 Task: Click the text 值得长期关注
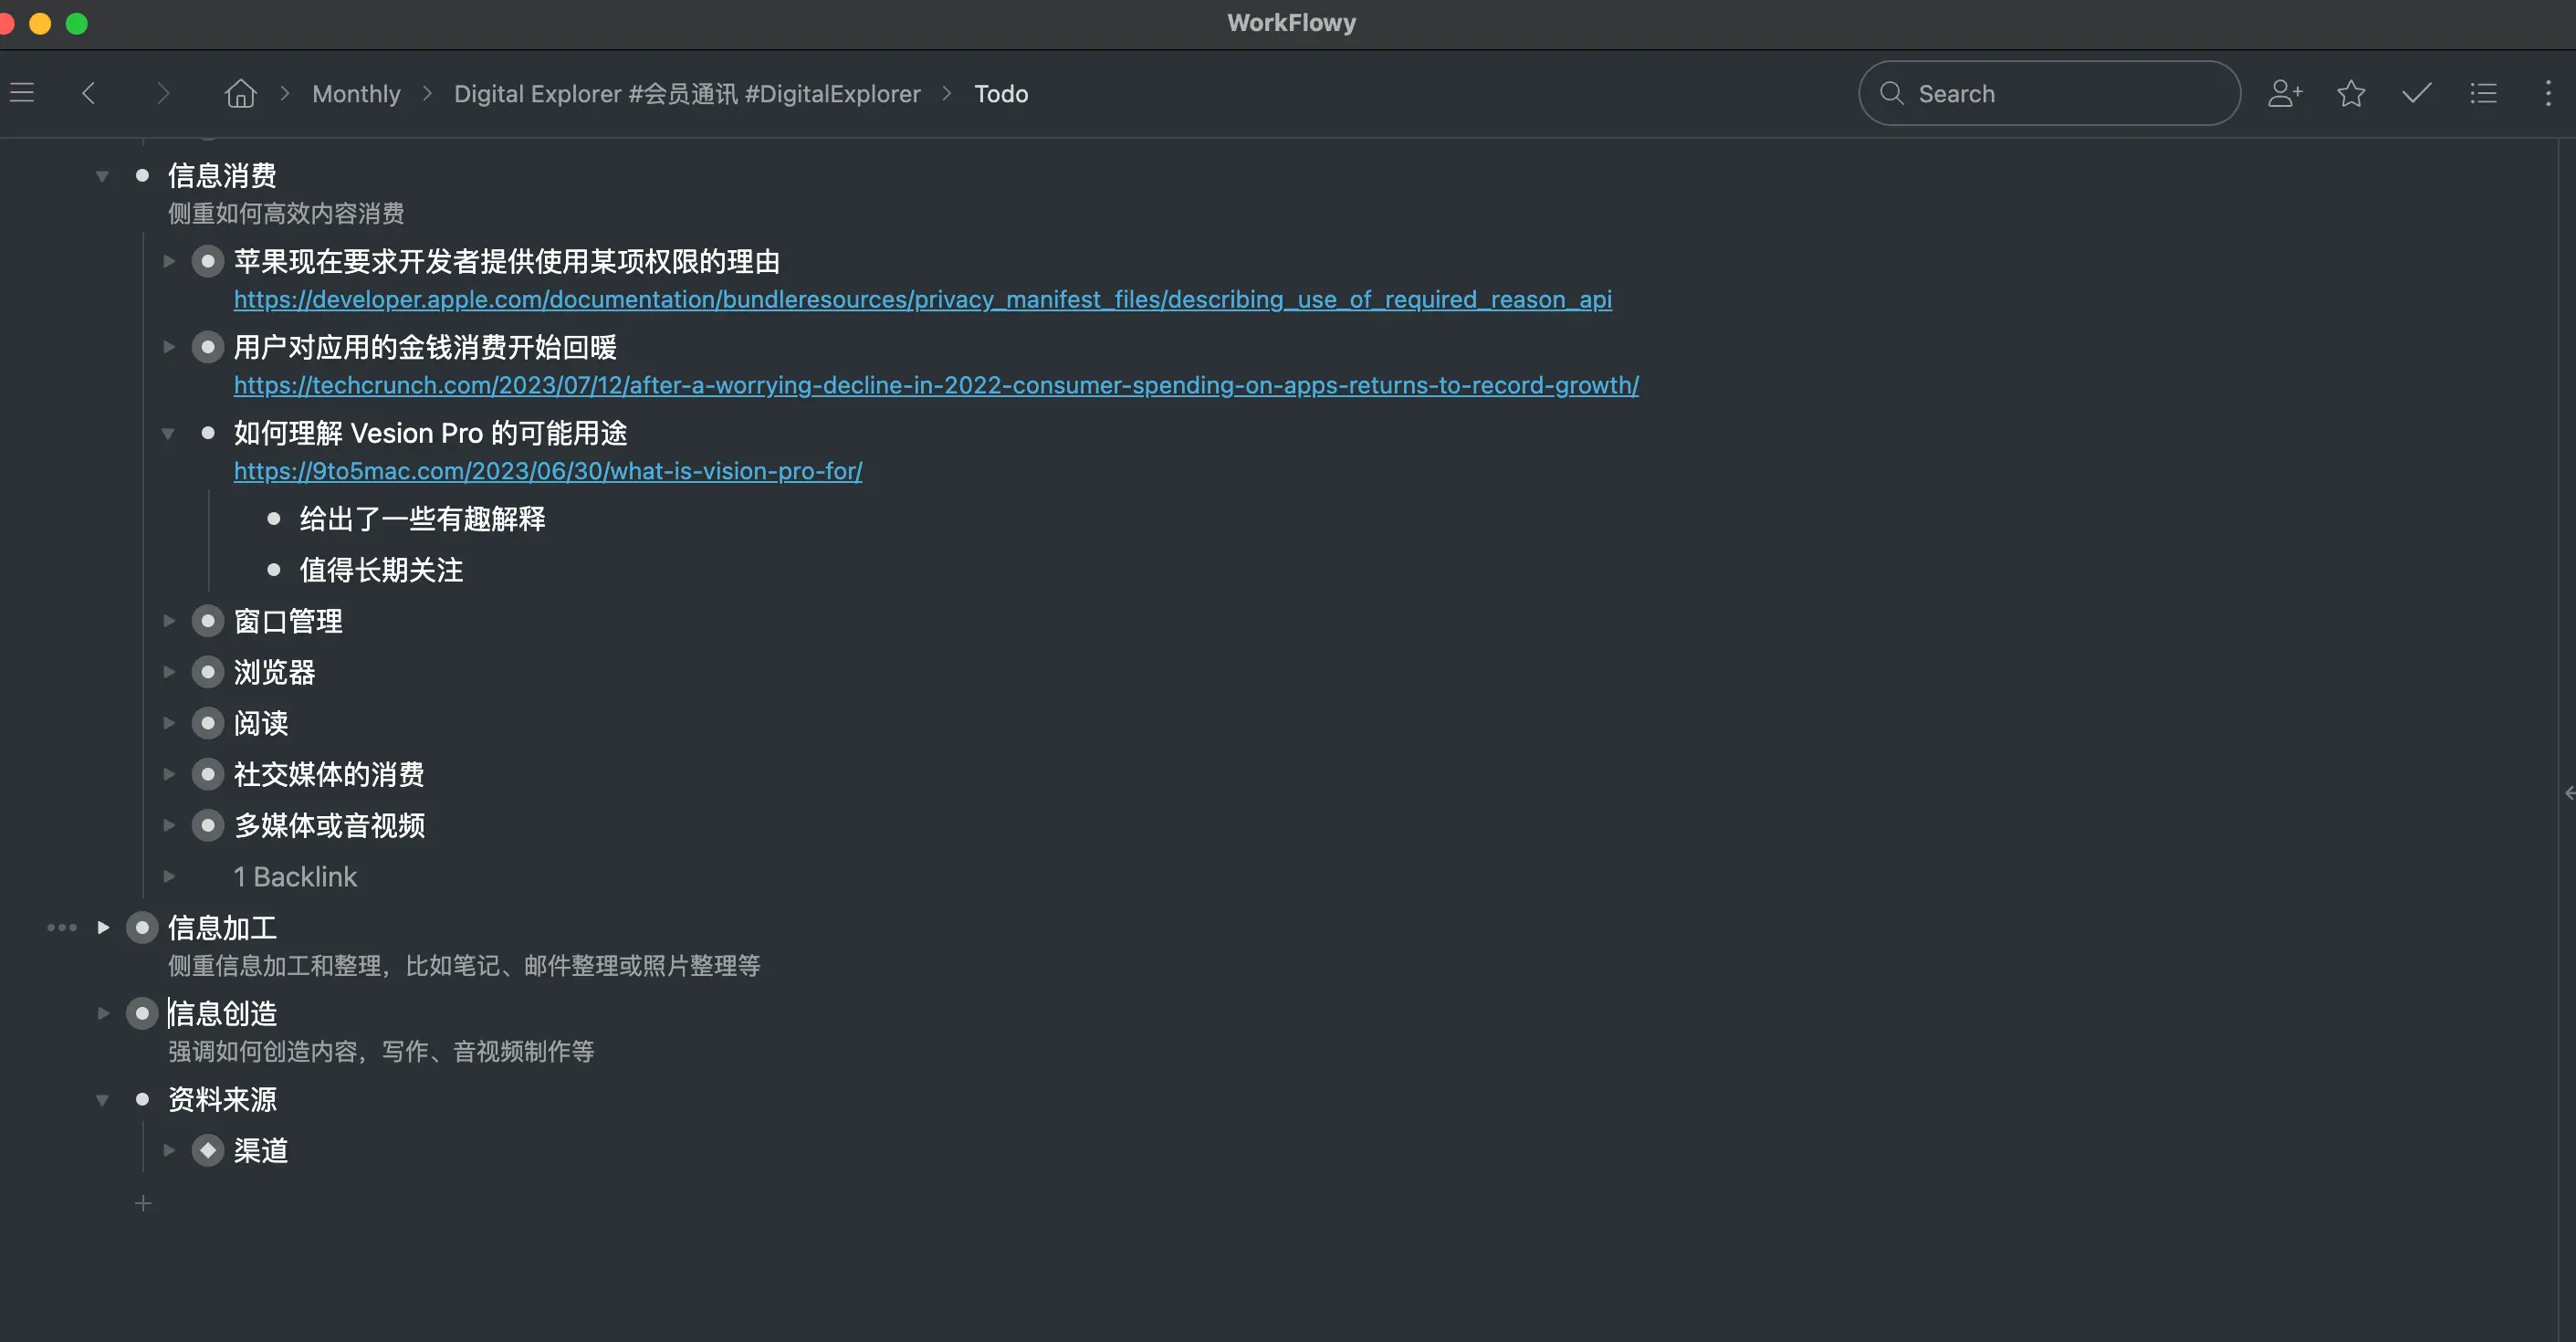pos(381,570)
